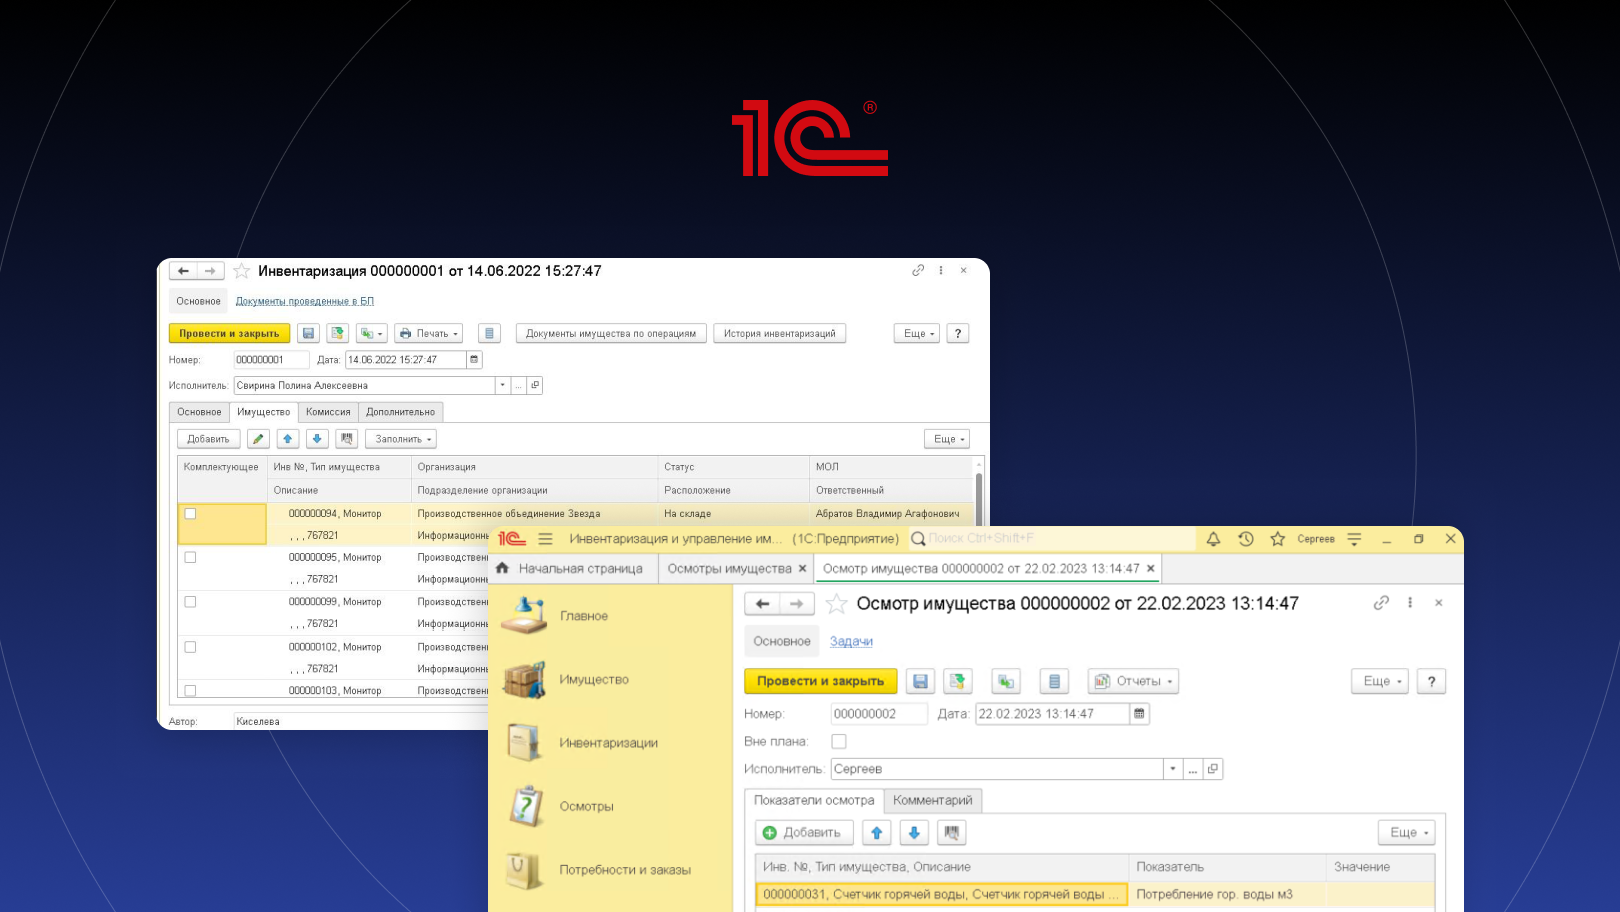Toggle the Вне плана checkbox

839,742
